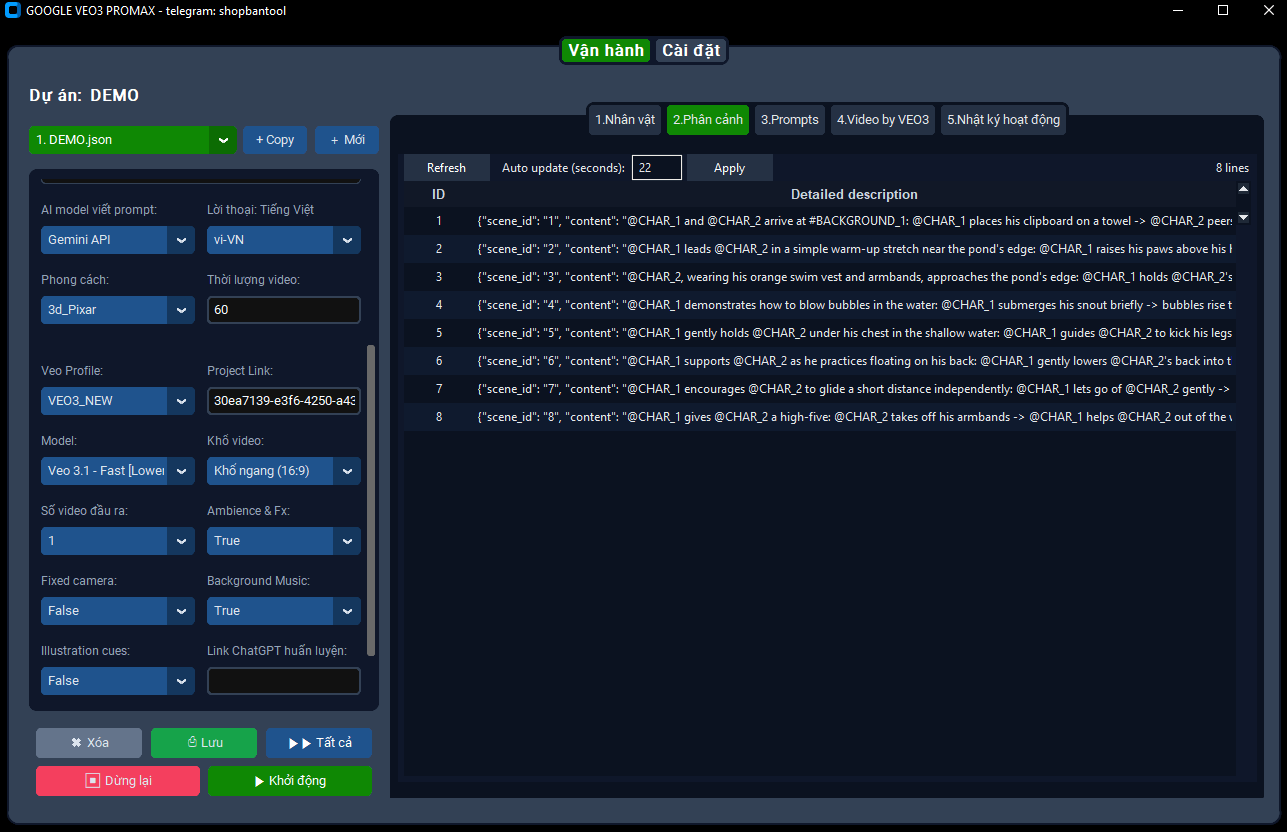Click the app icon in title bar

(13, 10)
